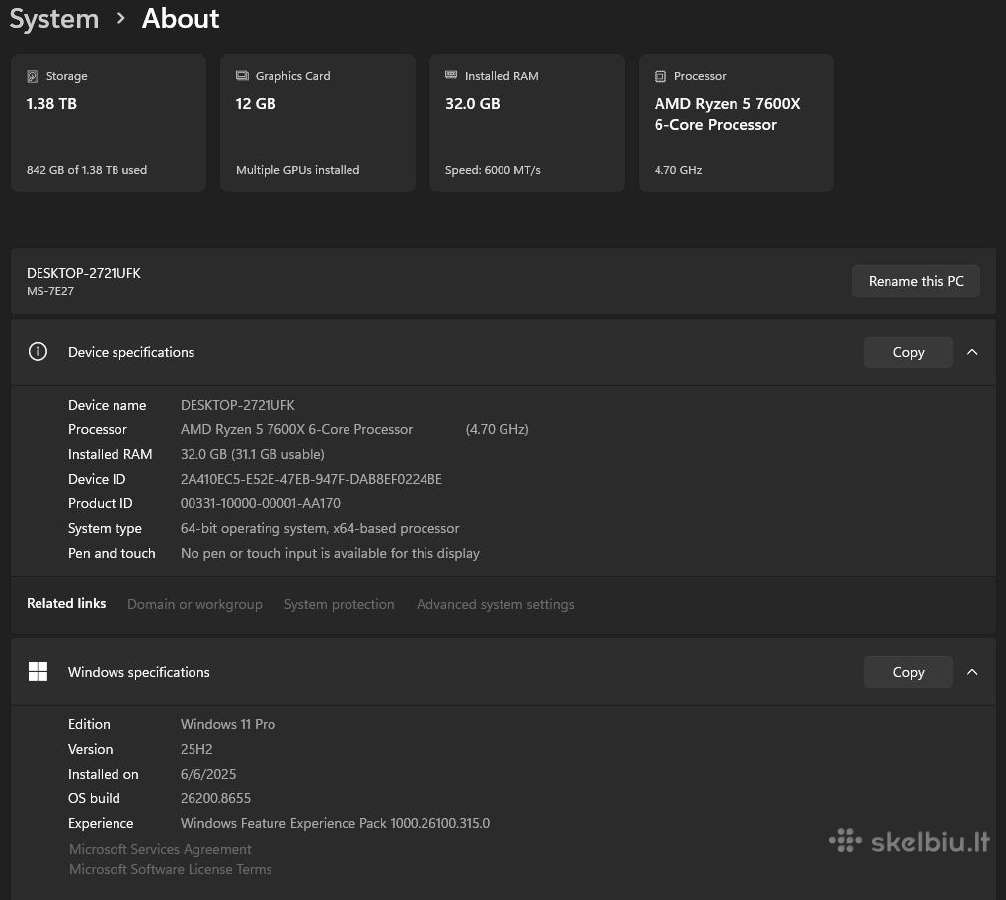Click the Experience label

point(101,824)
